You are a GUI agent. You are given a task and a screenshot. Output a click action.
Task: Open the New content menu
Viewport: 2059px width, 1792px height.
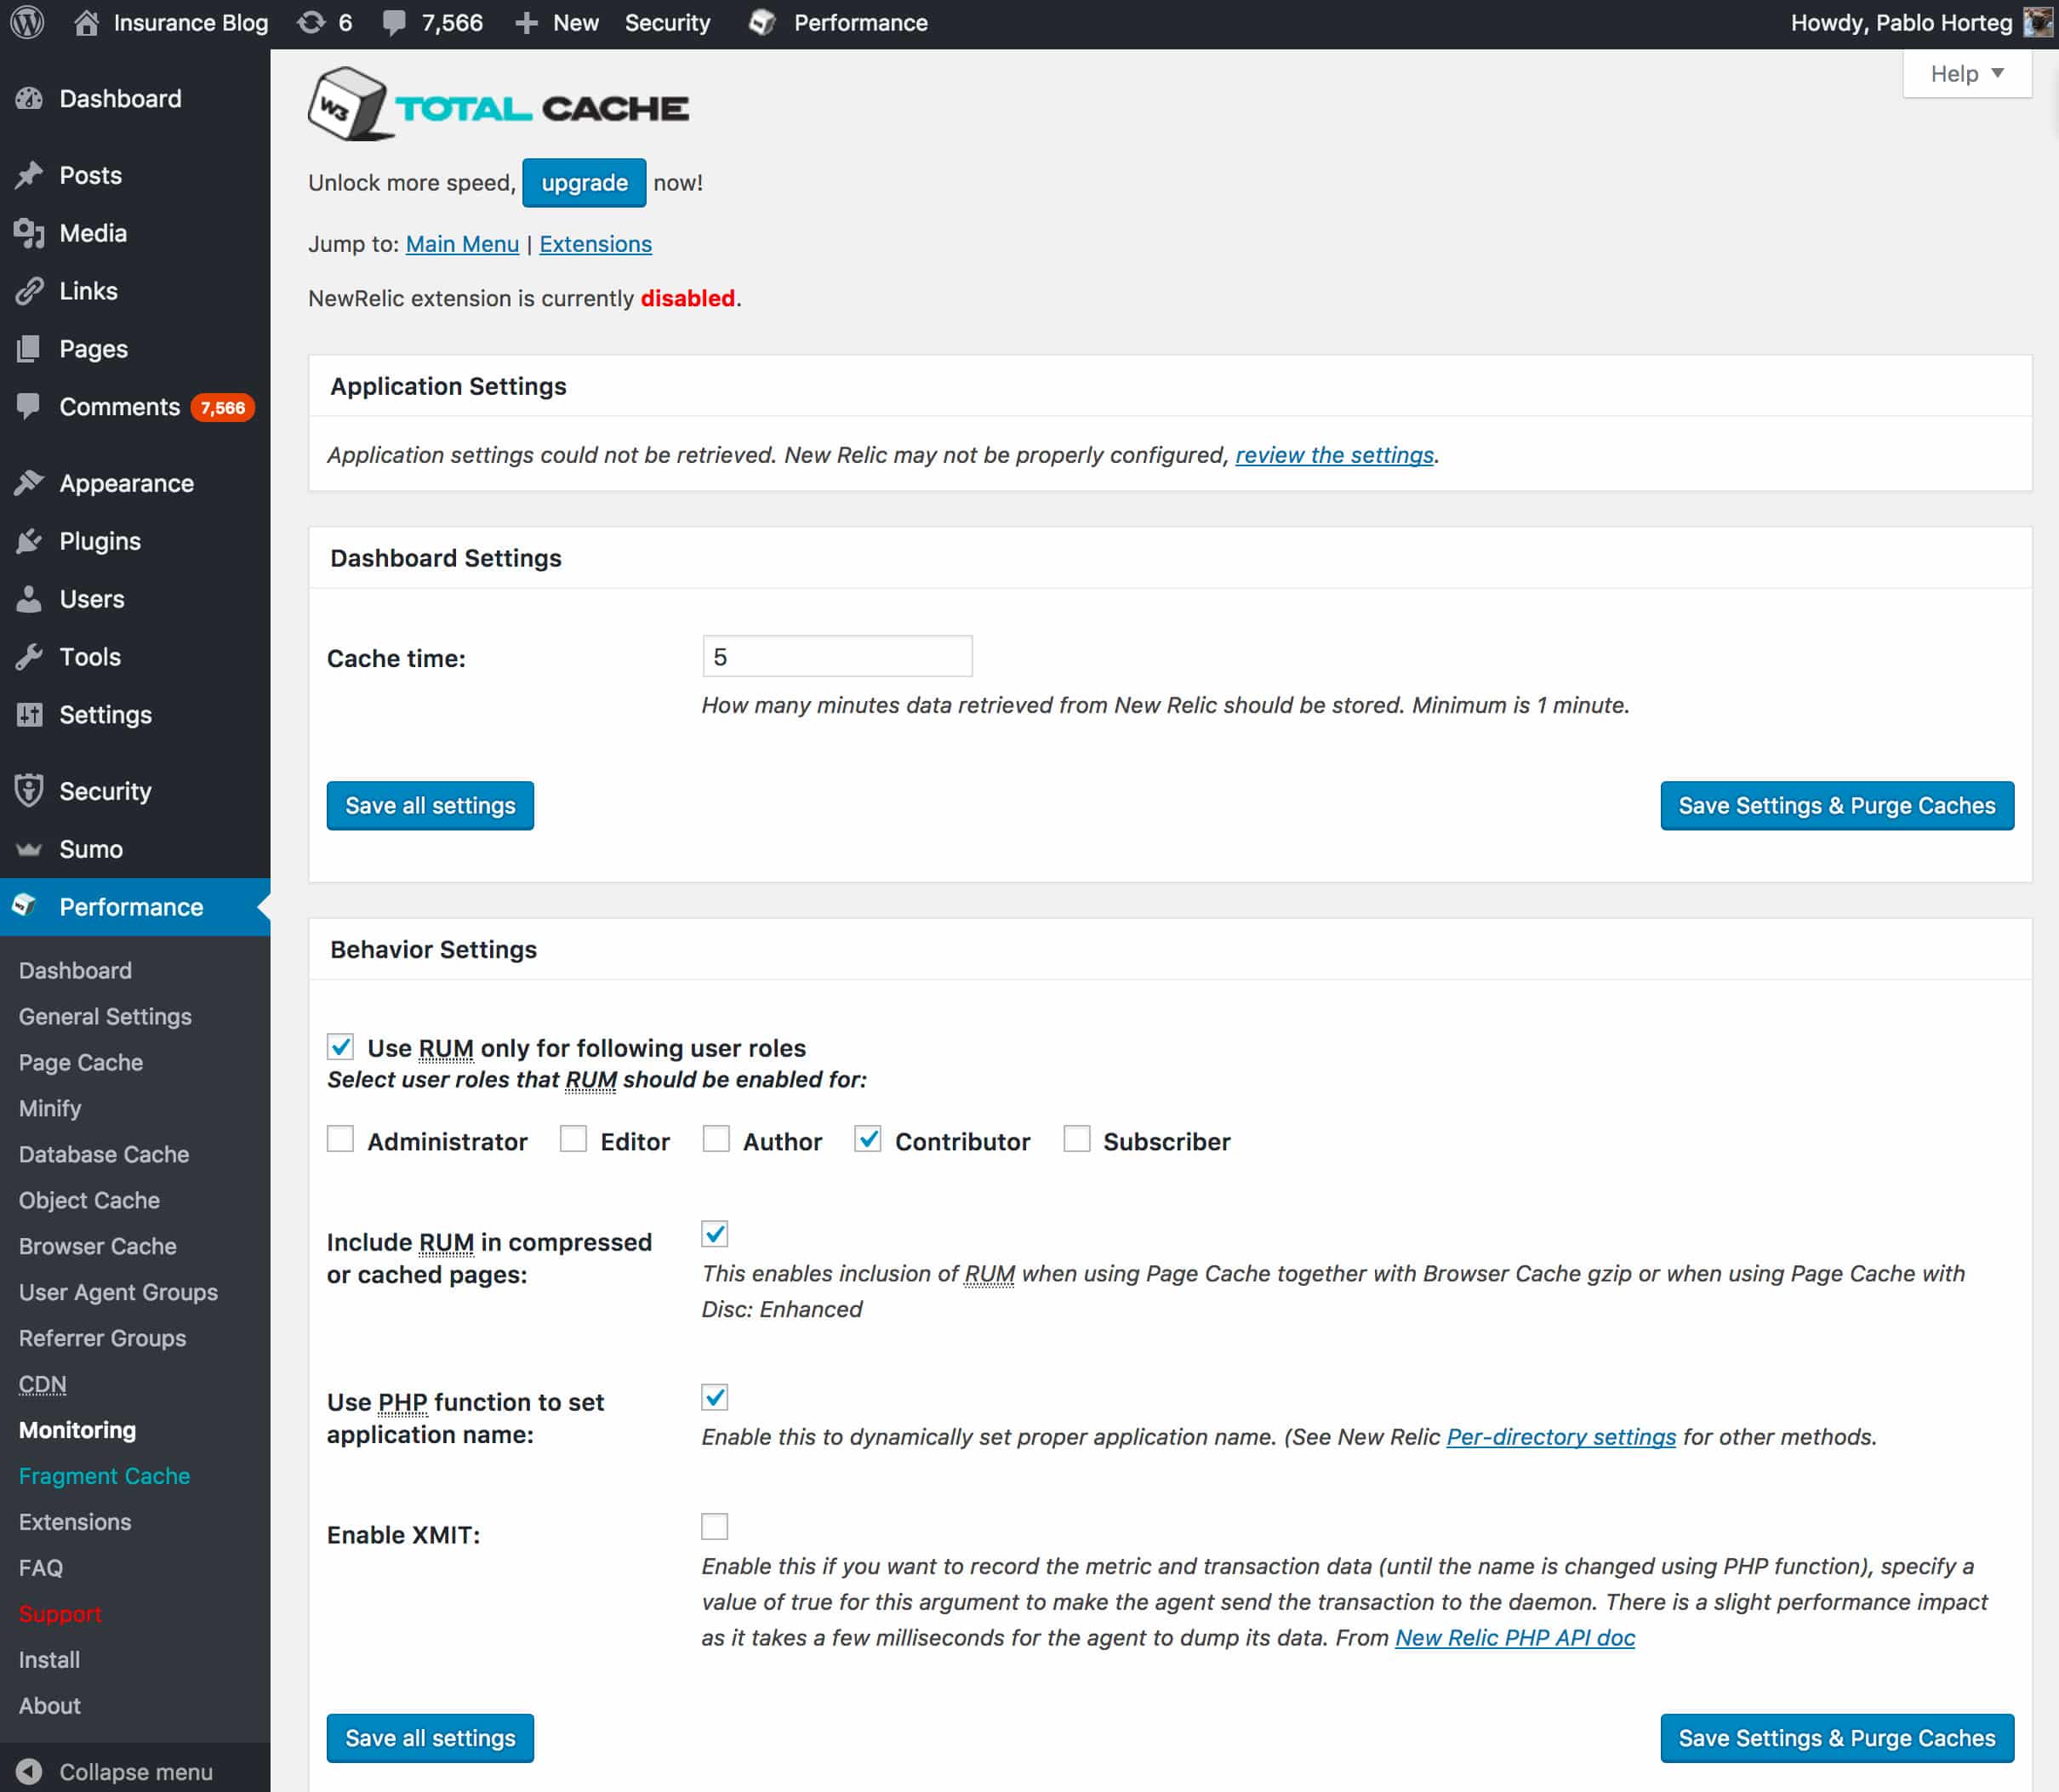coord(557,23)
